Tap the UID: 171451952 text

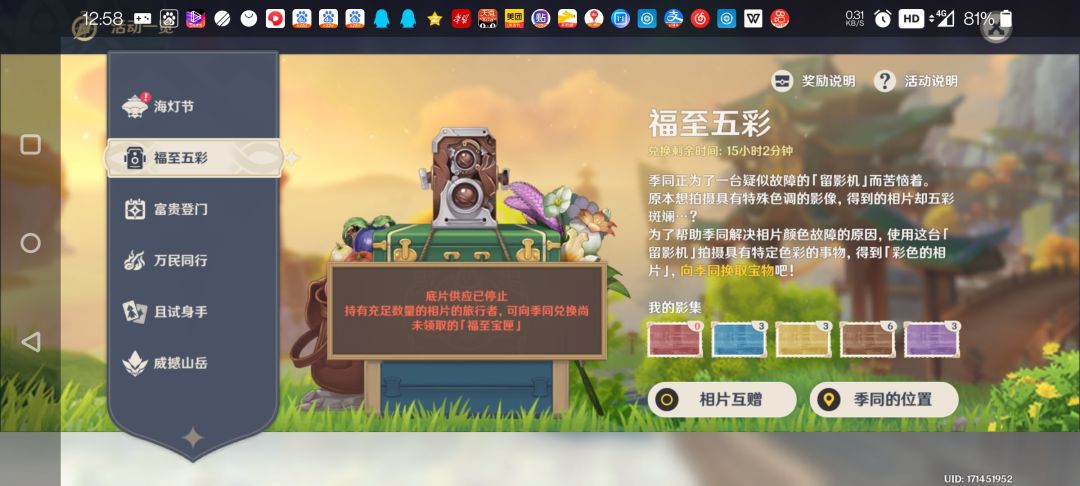click(x=977, y=479)
